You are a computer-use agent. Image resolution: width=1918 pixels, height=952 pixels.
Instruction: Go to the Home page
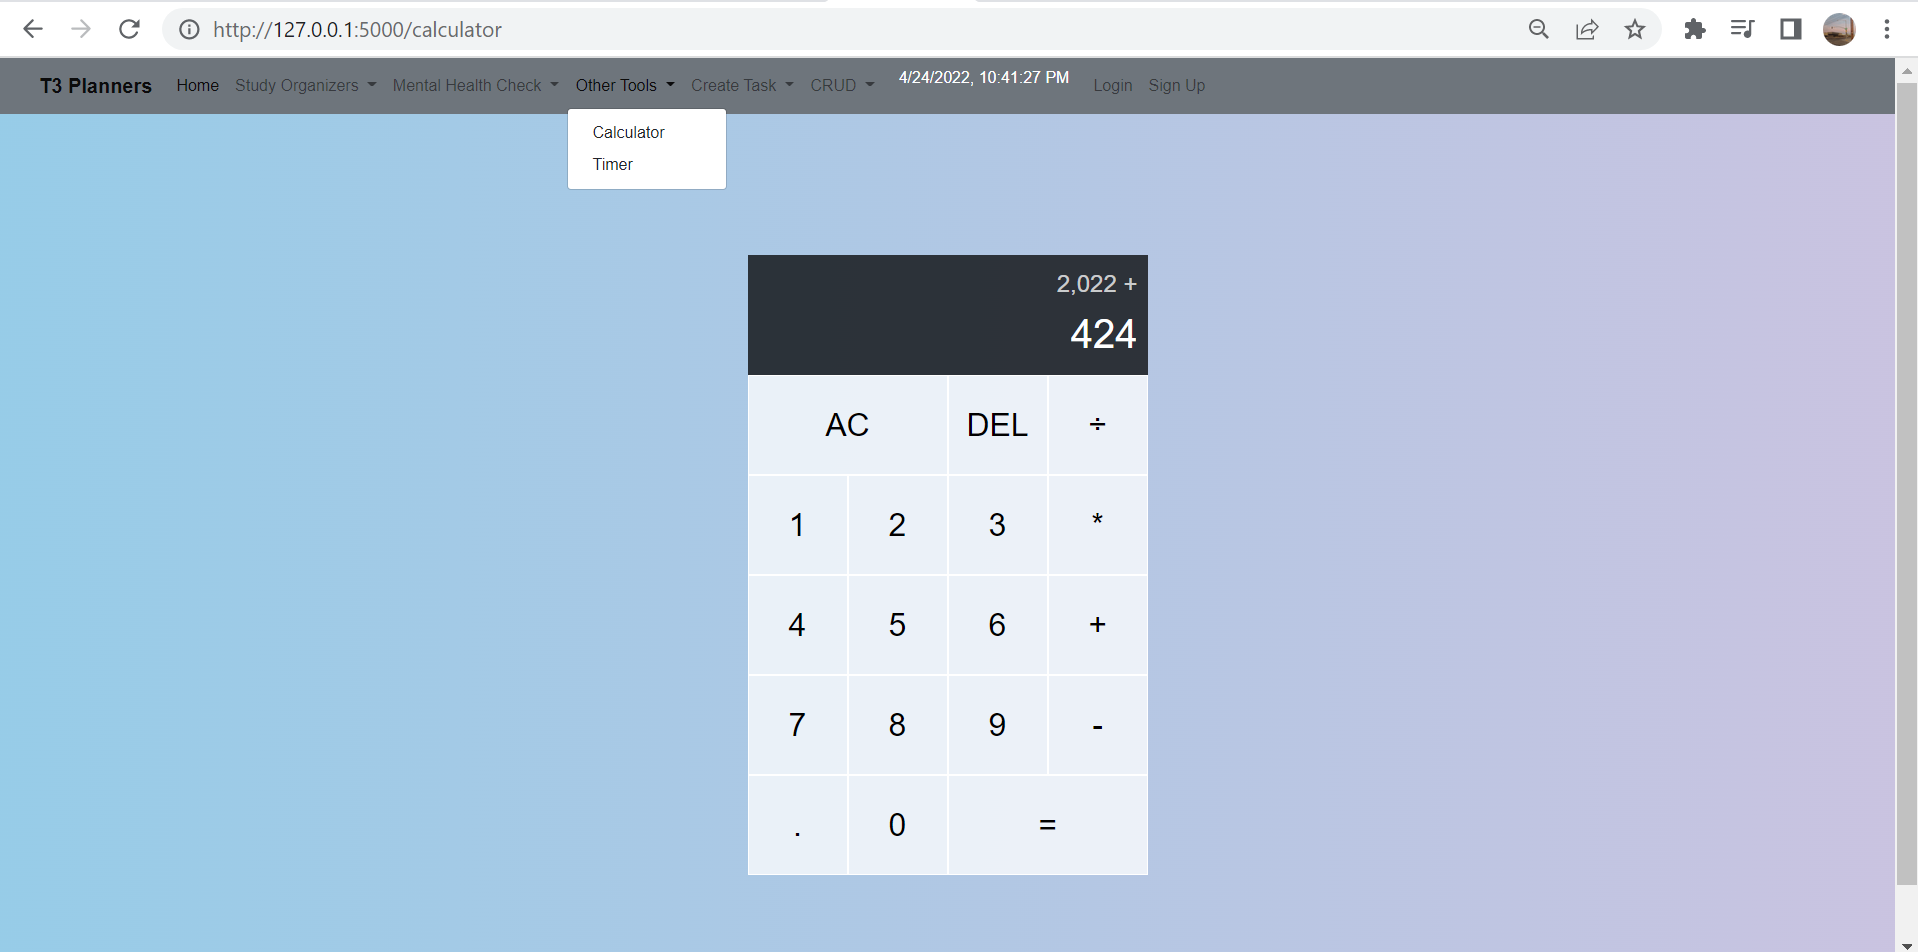[x=198, y=86]
